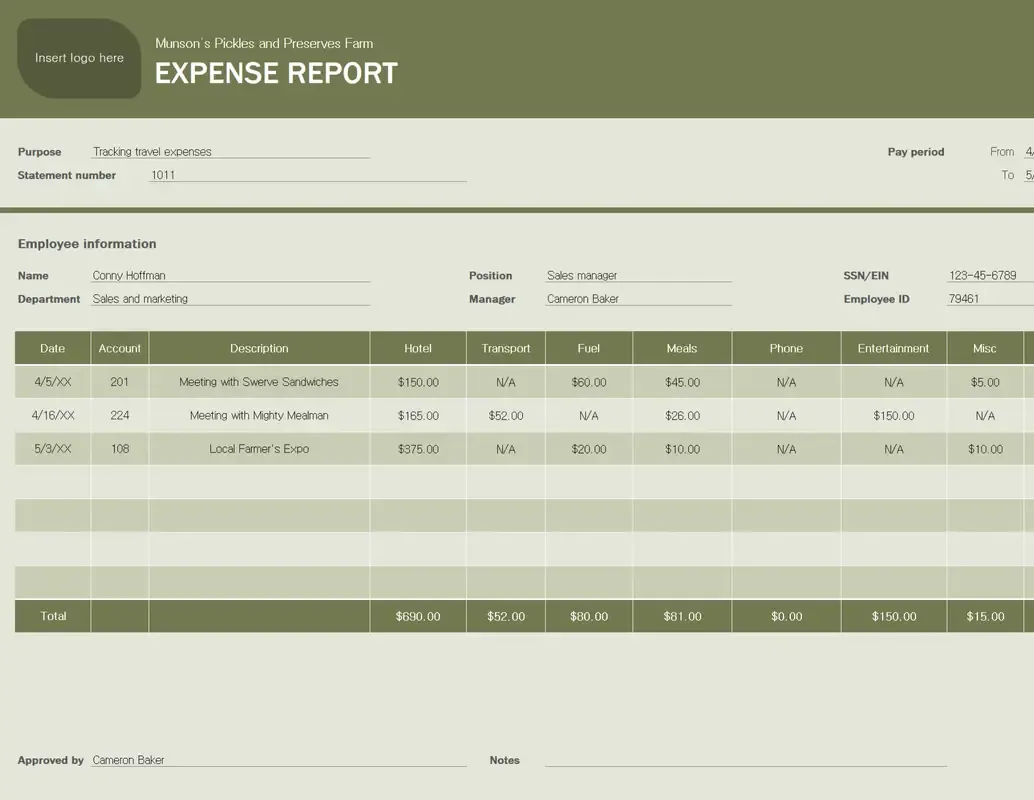Select the Entertainment column header

[x=894, y=348]
